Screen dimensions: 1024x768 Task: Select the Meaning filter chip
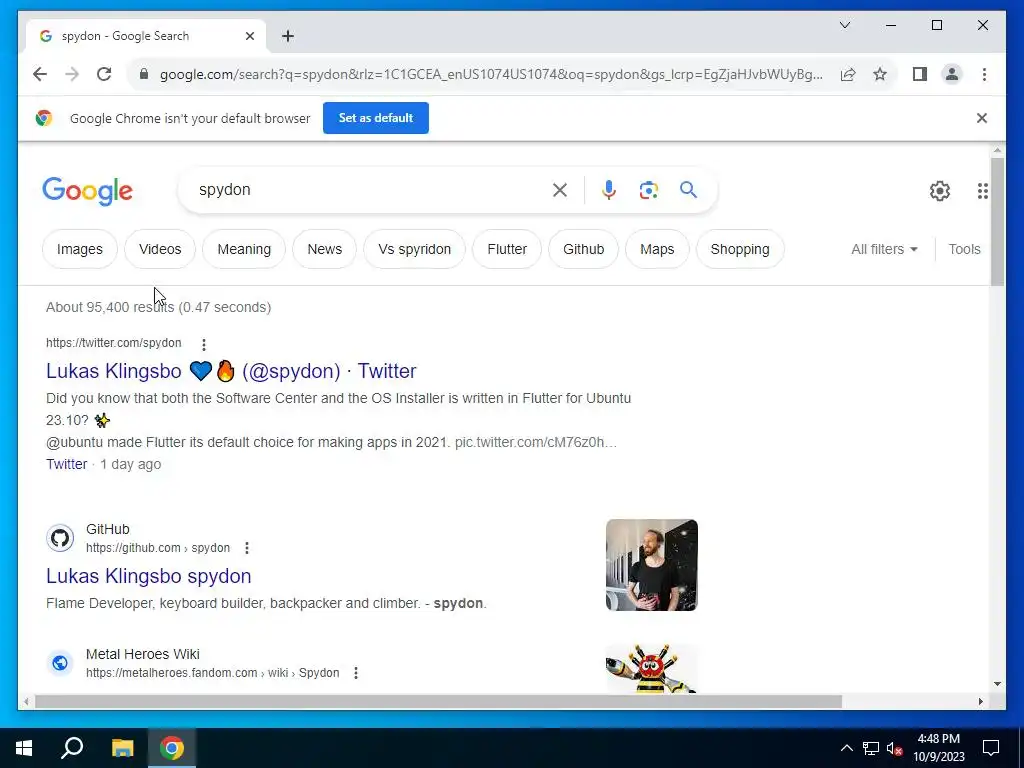coord(244,249)
